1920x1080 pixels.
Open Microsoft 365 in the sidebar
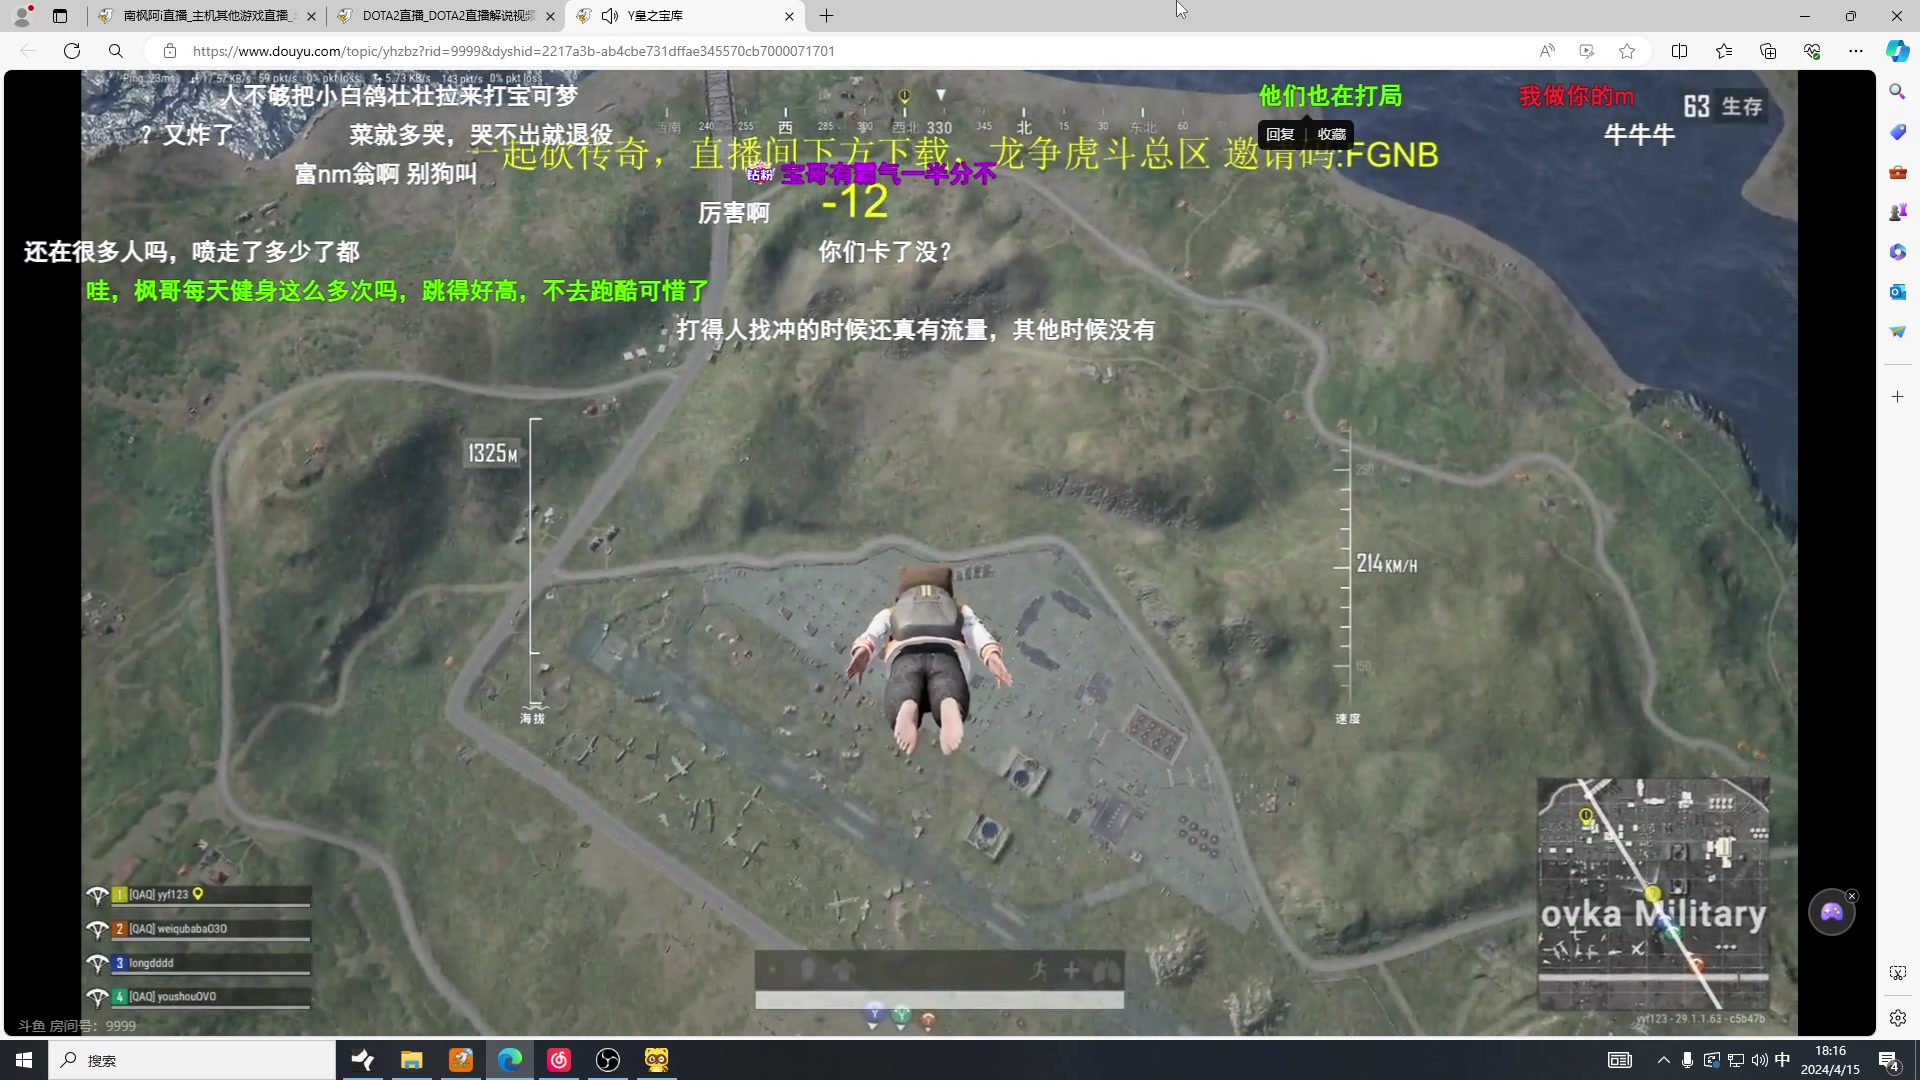click(x=1897, y=252)
